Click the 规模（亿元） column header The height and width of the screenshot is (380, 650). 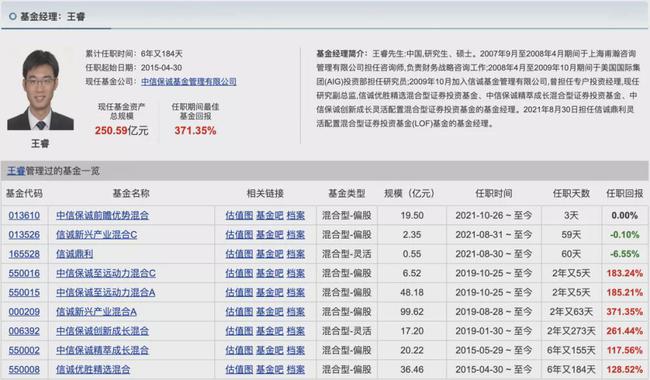(409, 194)
